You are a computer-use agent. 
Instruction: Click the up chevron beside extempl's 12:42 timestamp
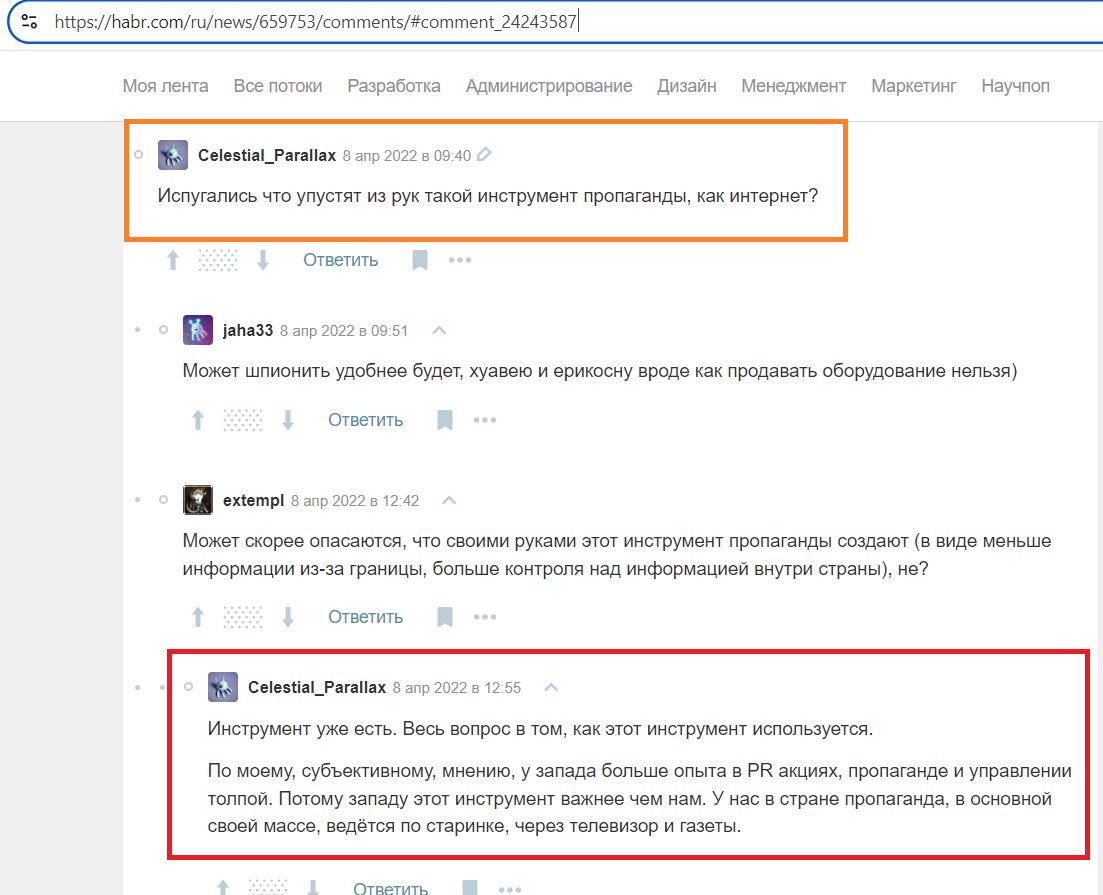[x=450, y=500]
